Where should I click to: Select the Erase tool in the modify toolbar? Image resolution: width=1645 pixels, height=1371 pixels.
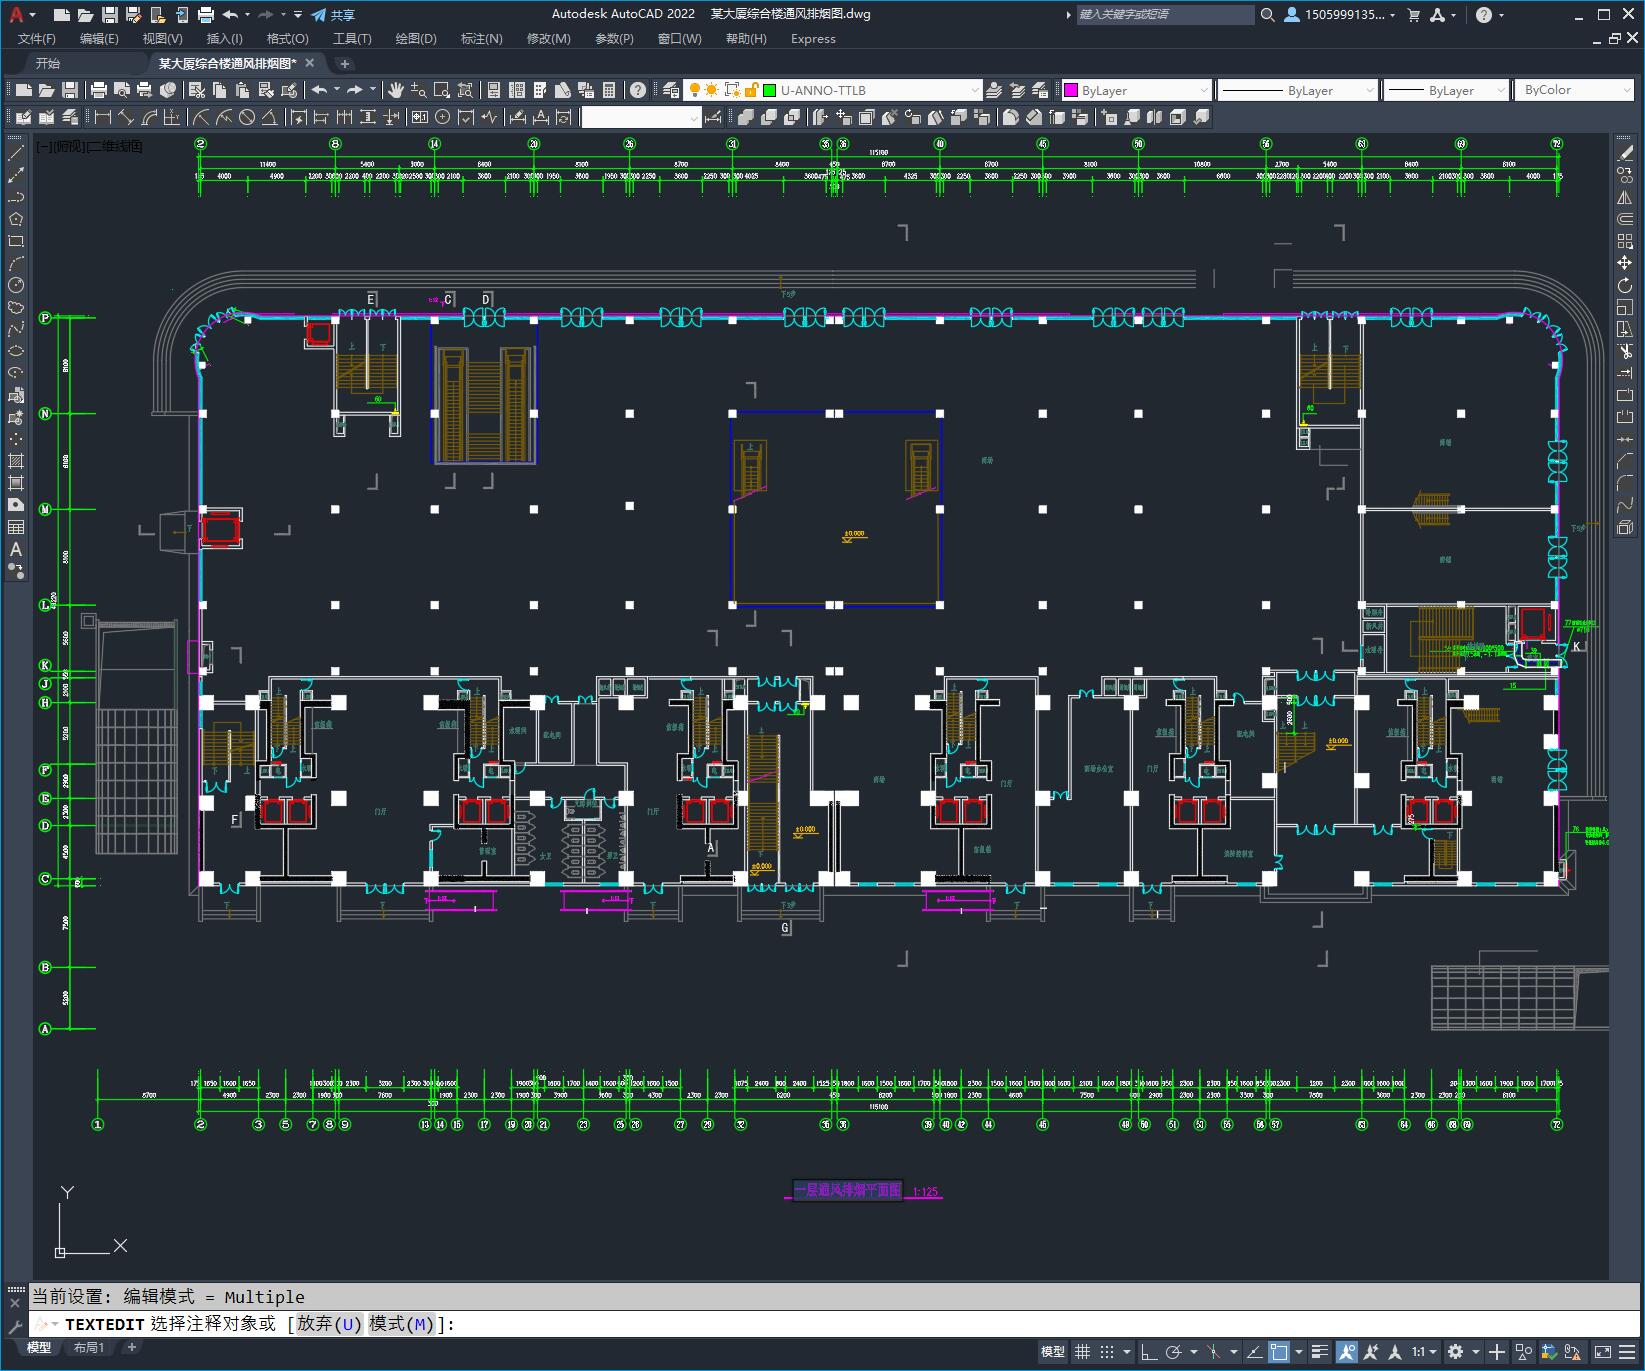(x=1625, y=153)
